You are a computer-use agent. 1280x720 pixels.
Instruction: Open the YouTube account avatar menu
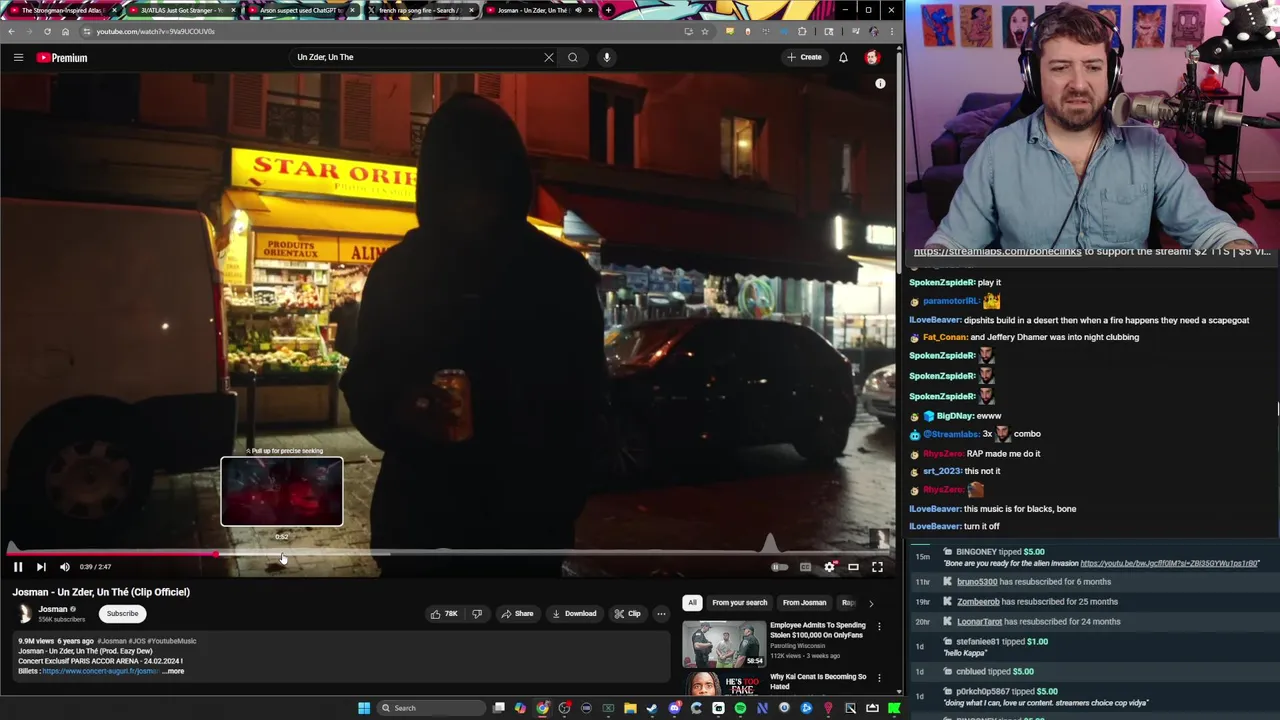pyautogui.click(x=872, y=57)
